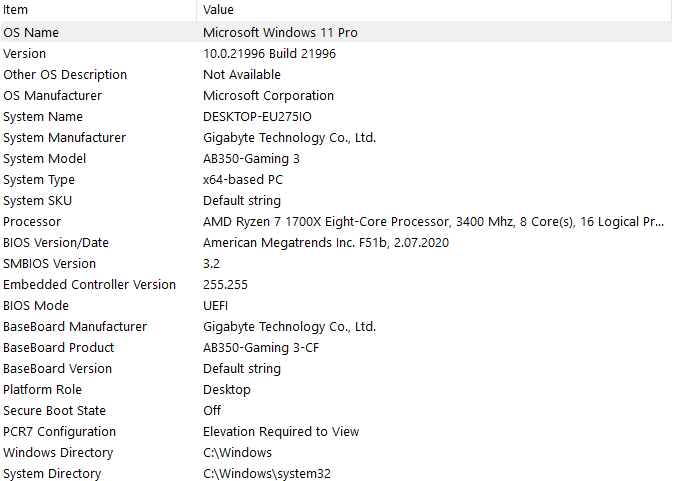The width and height of the screenshot is (685, 481).
Task: Select the BIOS Version/Date row
Action: pyautogui.click(x=56, y=242)
